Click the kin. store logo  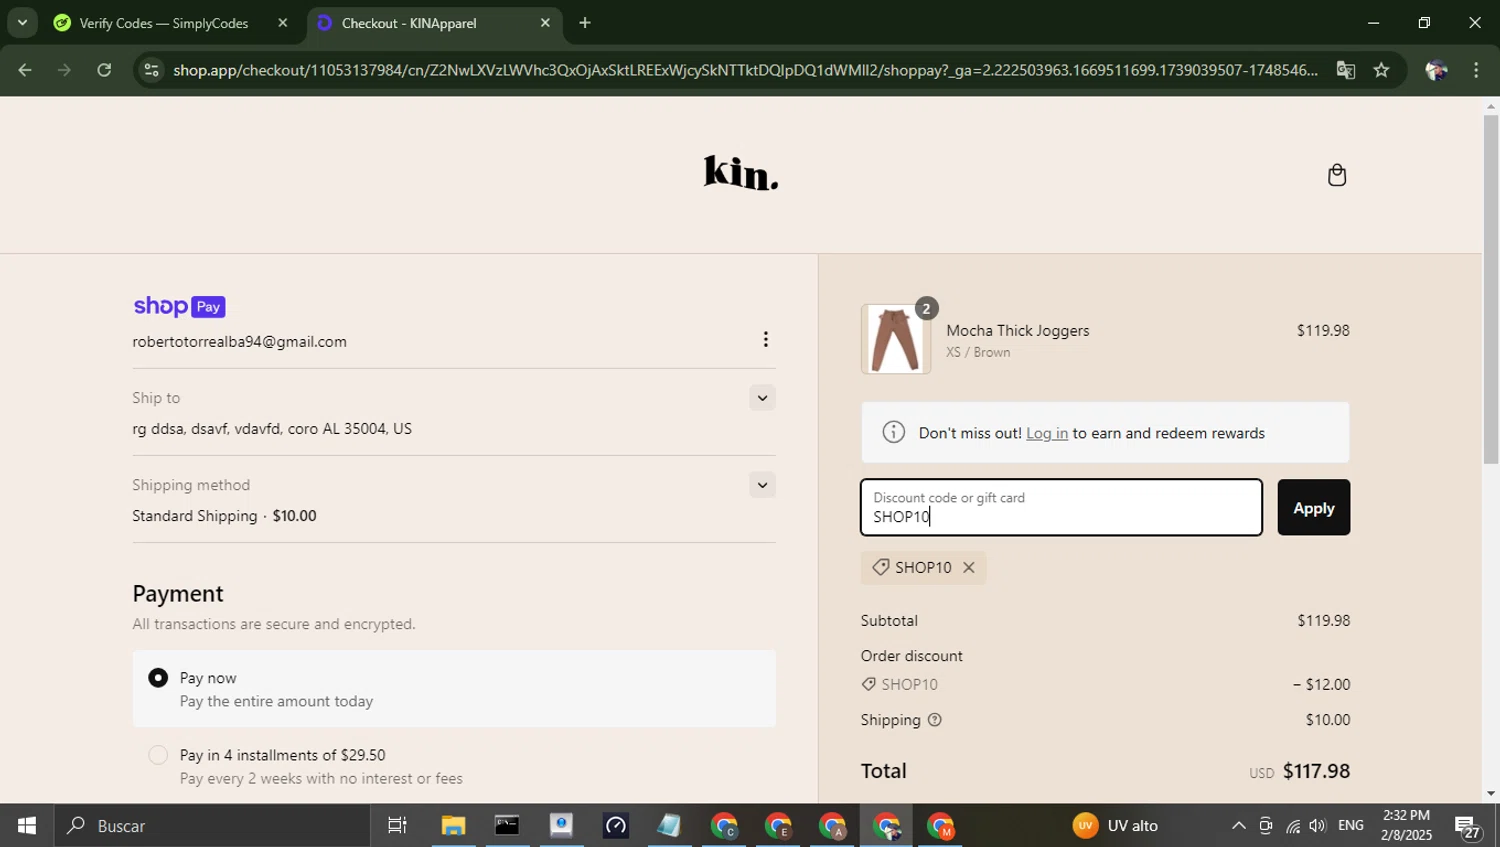click(741, 172)
